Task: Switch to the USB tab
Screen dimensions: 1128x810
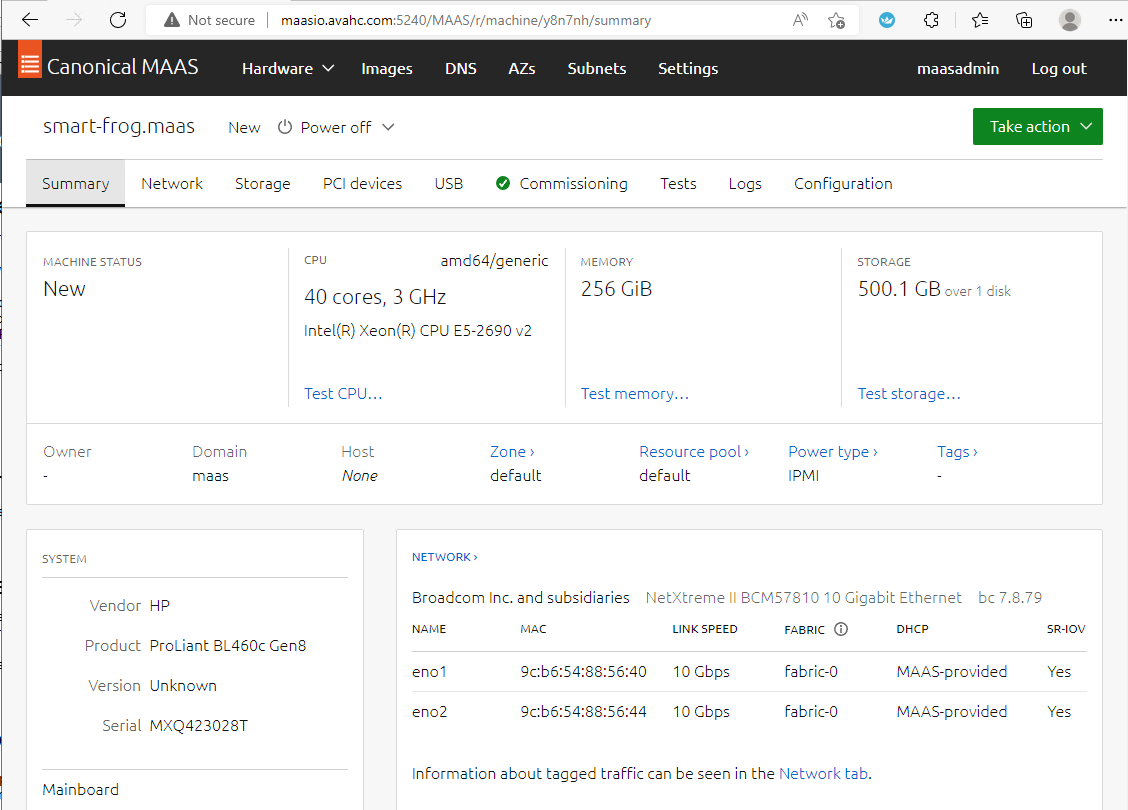Action: click(x=448, y=183)
